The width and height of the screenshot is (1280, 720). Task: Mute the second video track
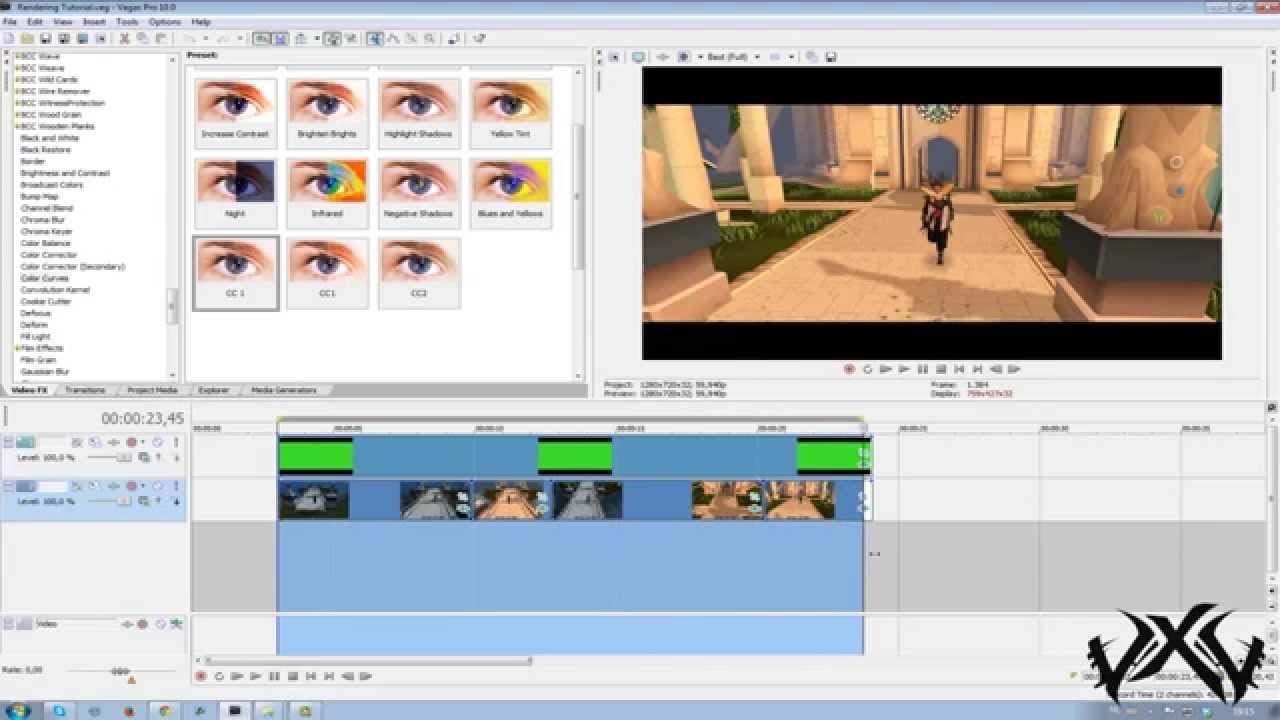click(x=157, y=486)
